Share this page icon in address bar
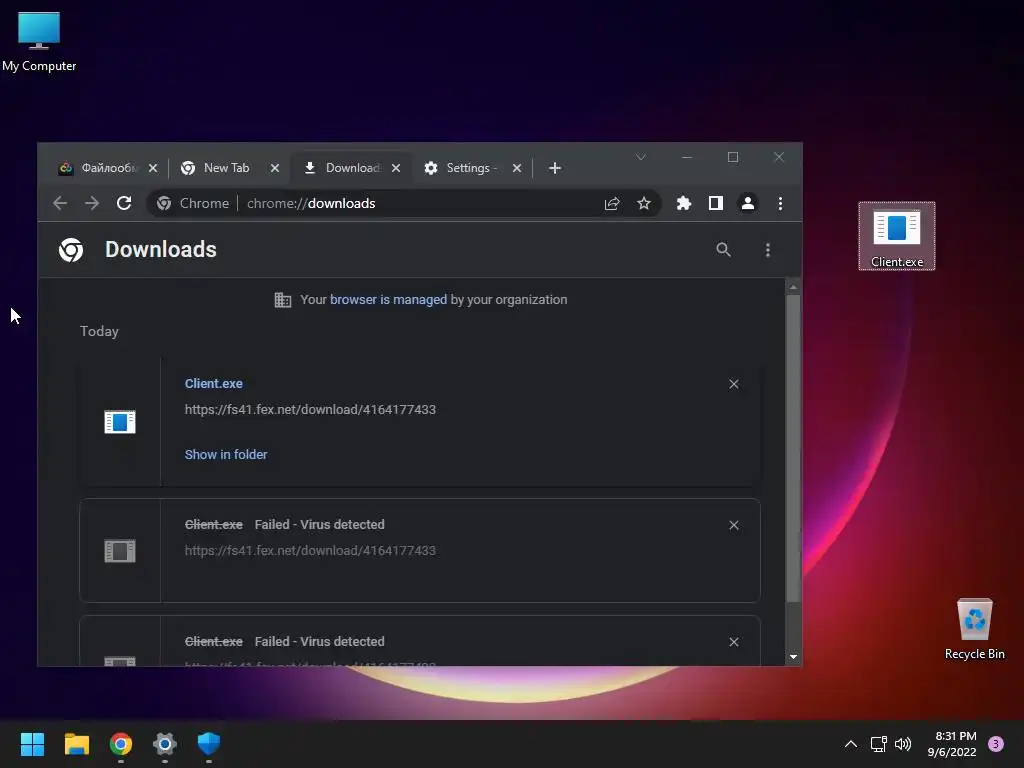The image size is (1024, 768). (612, 204)
